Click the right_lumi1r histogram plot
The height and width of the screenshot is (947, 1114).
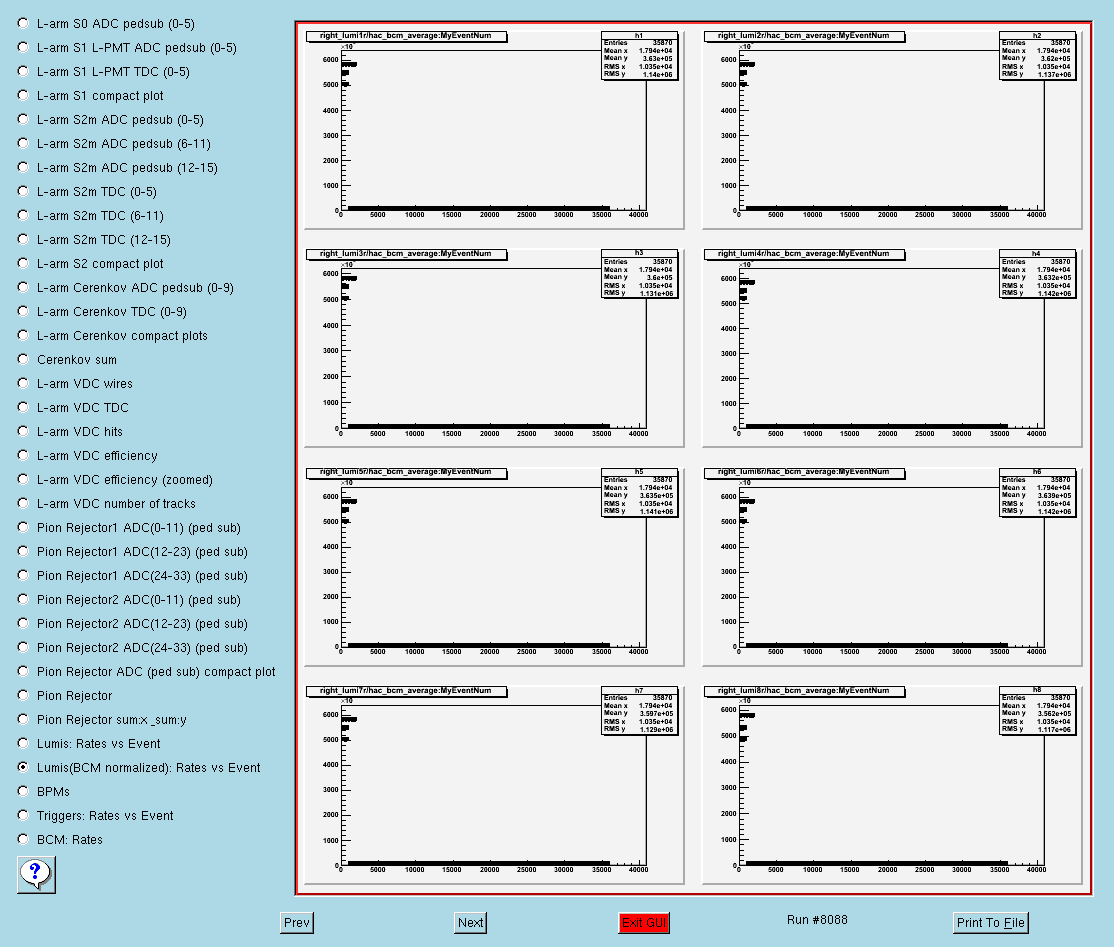click(494, 128)
